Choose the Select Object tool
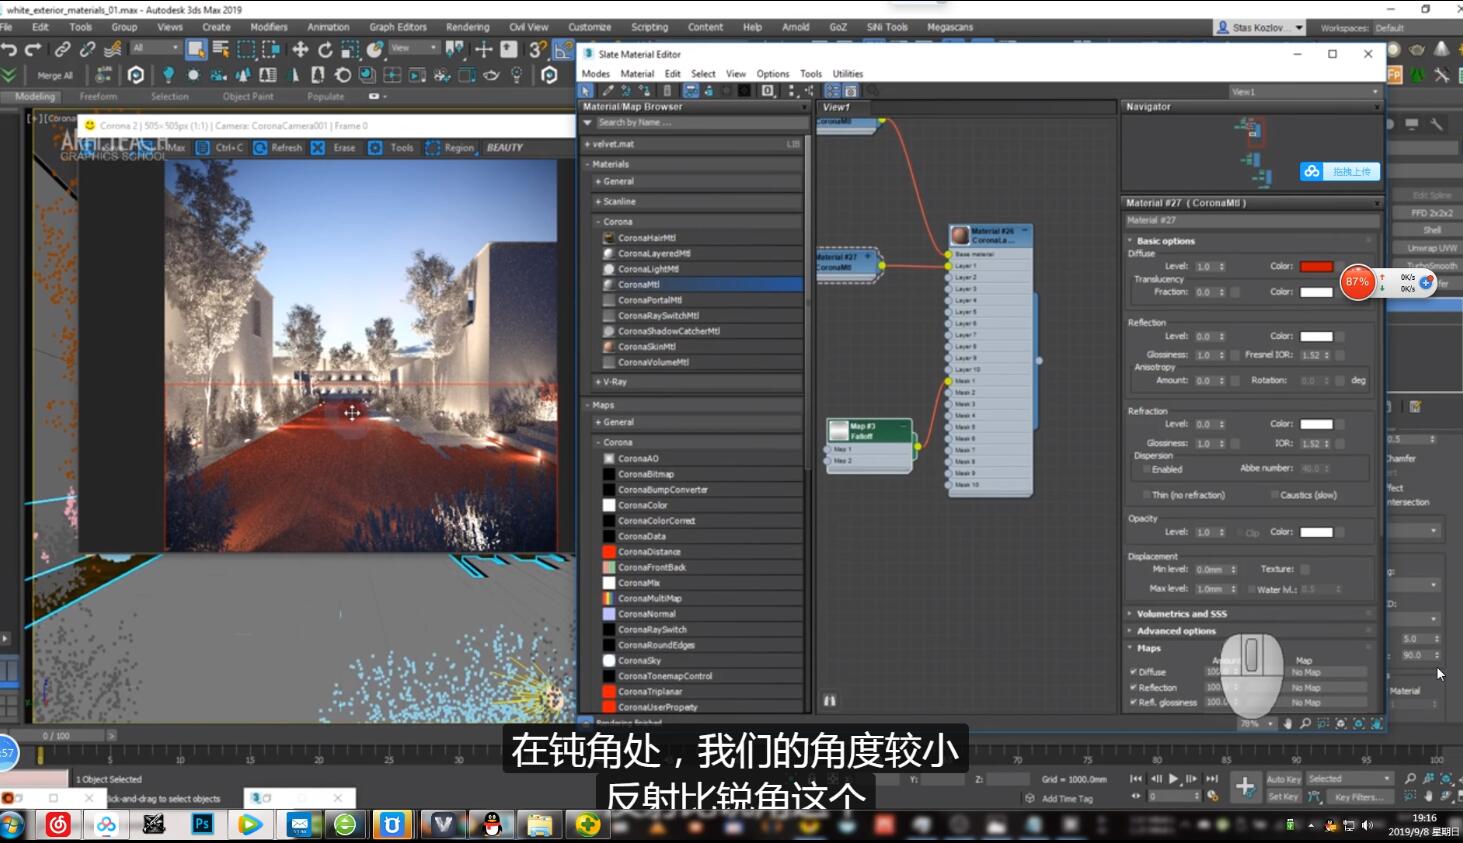The height and width of the screenshot is (843, 1463). (x=196, y=49)
